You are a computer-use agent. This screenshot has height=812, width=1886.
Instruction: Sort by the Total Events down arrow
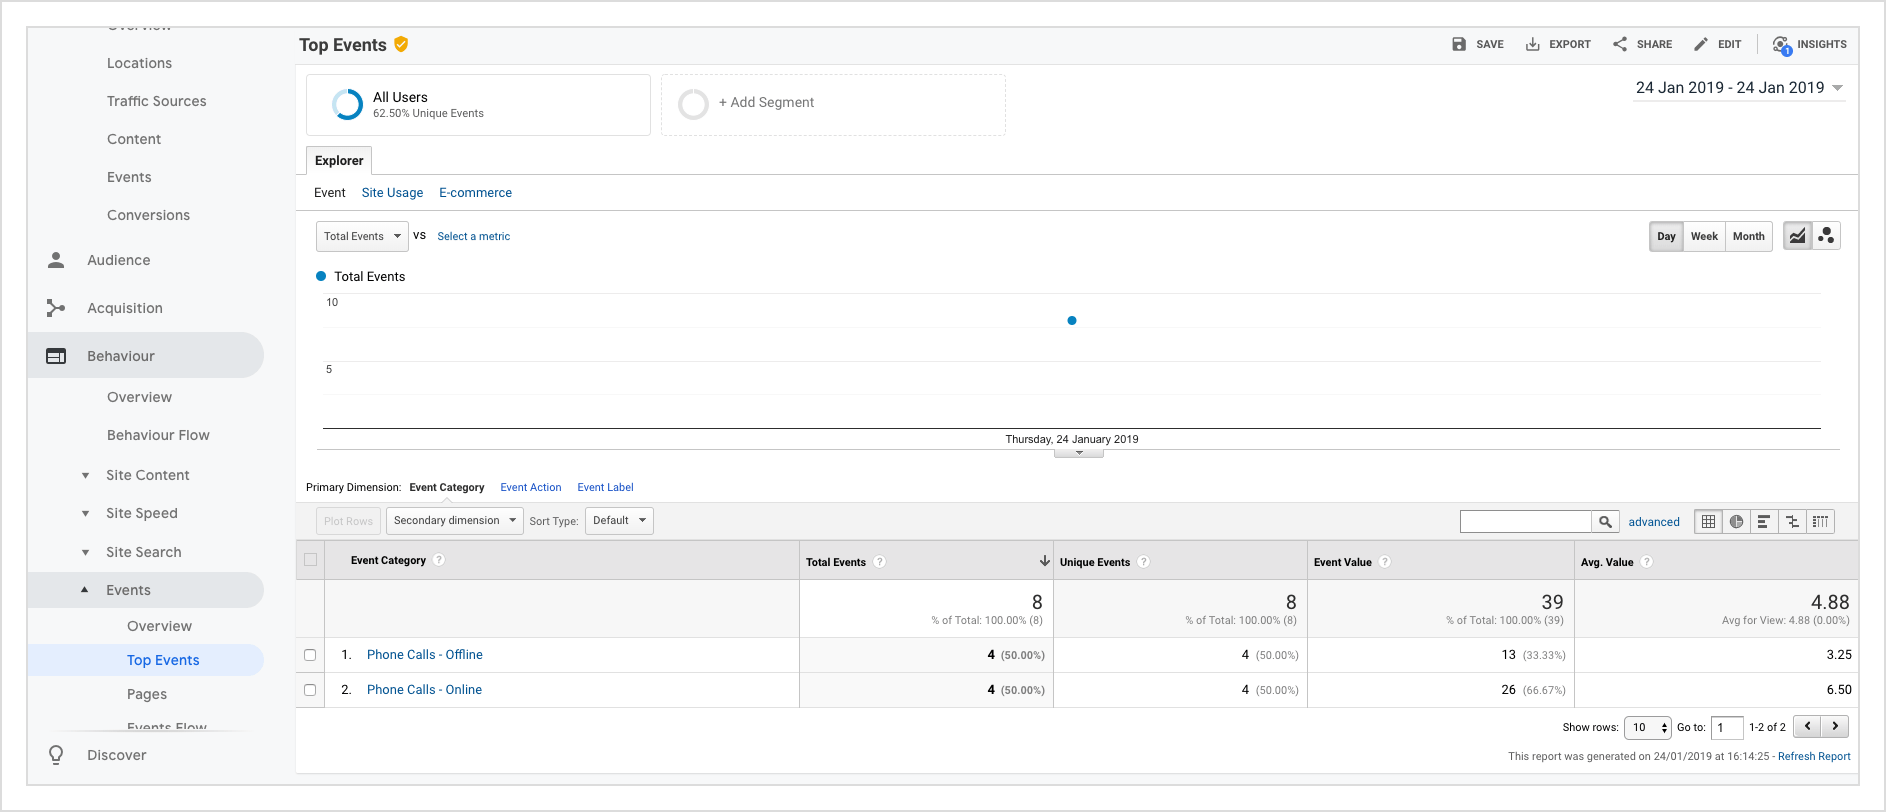(x=1044, y=561)
